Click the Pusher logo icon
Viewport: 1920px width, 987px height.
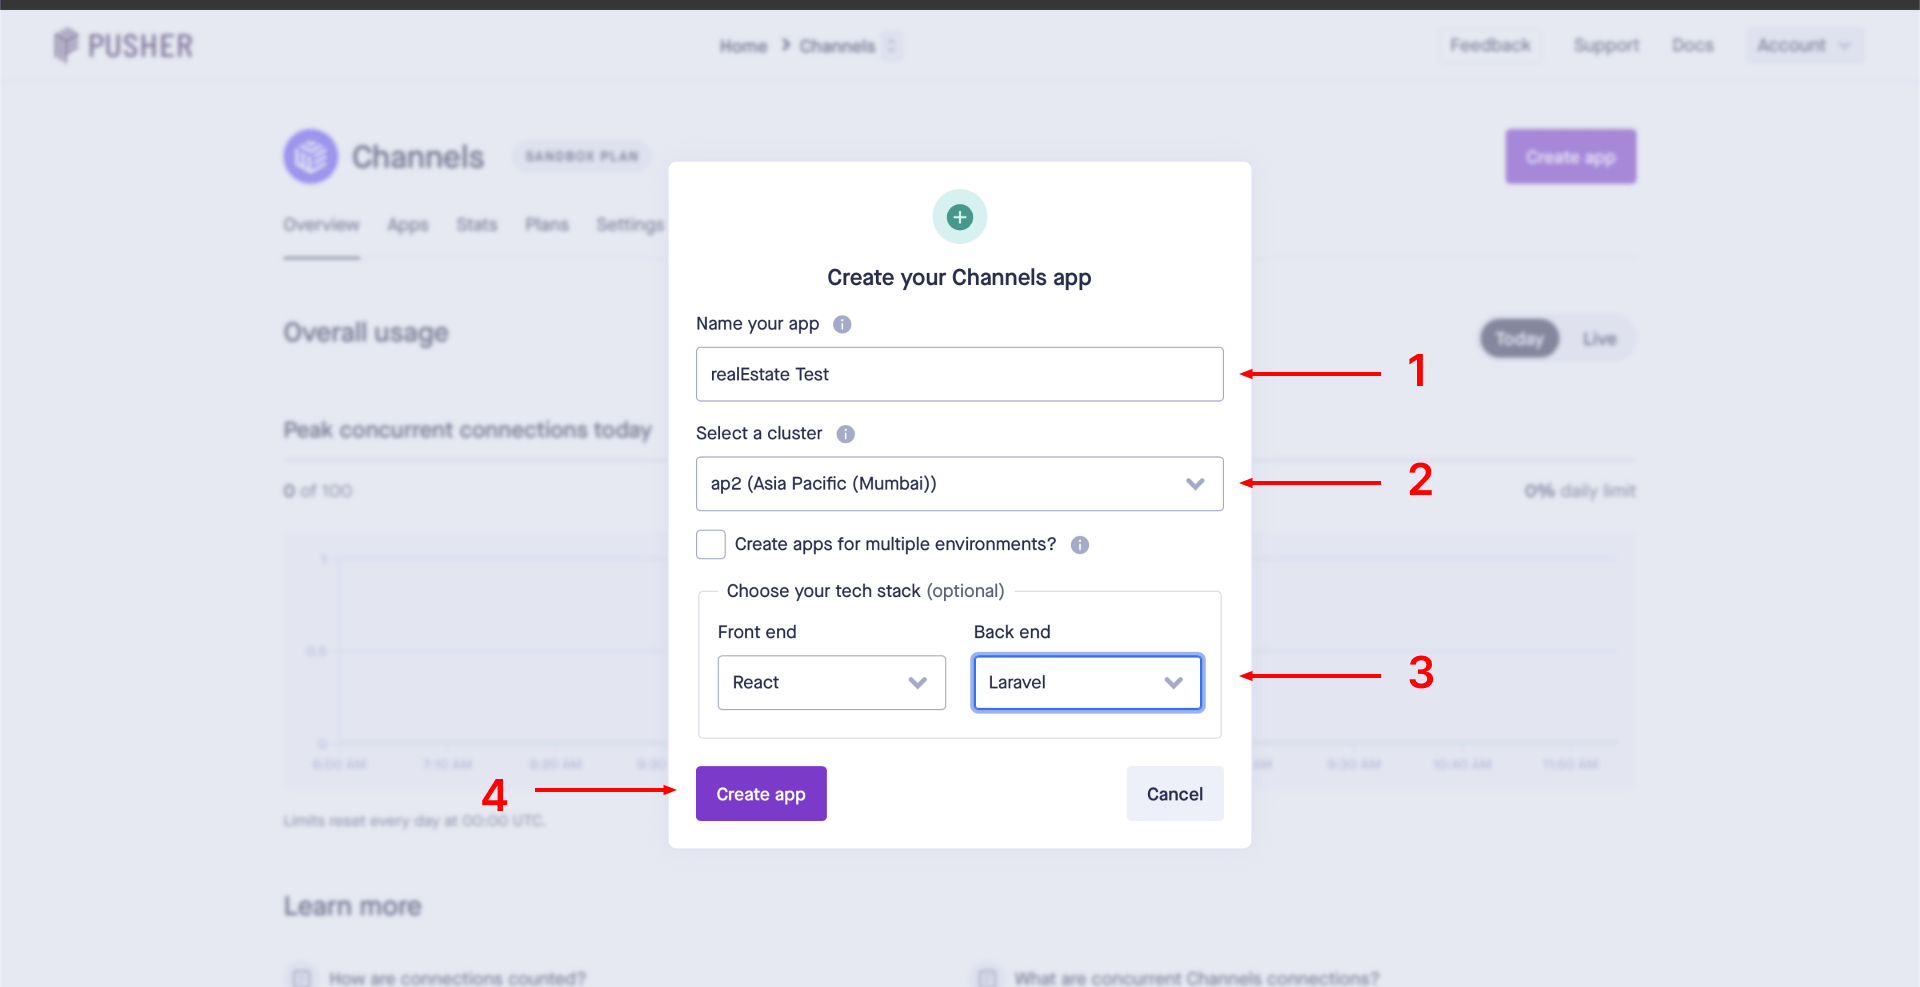point(66,45)
